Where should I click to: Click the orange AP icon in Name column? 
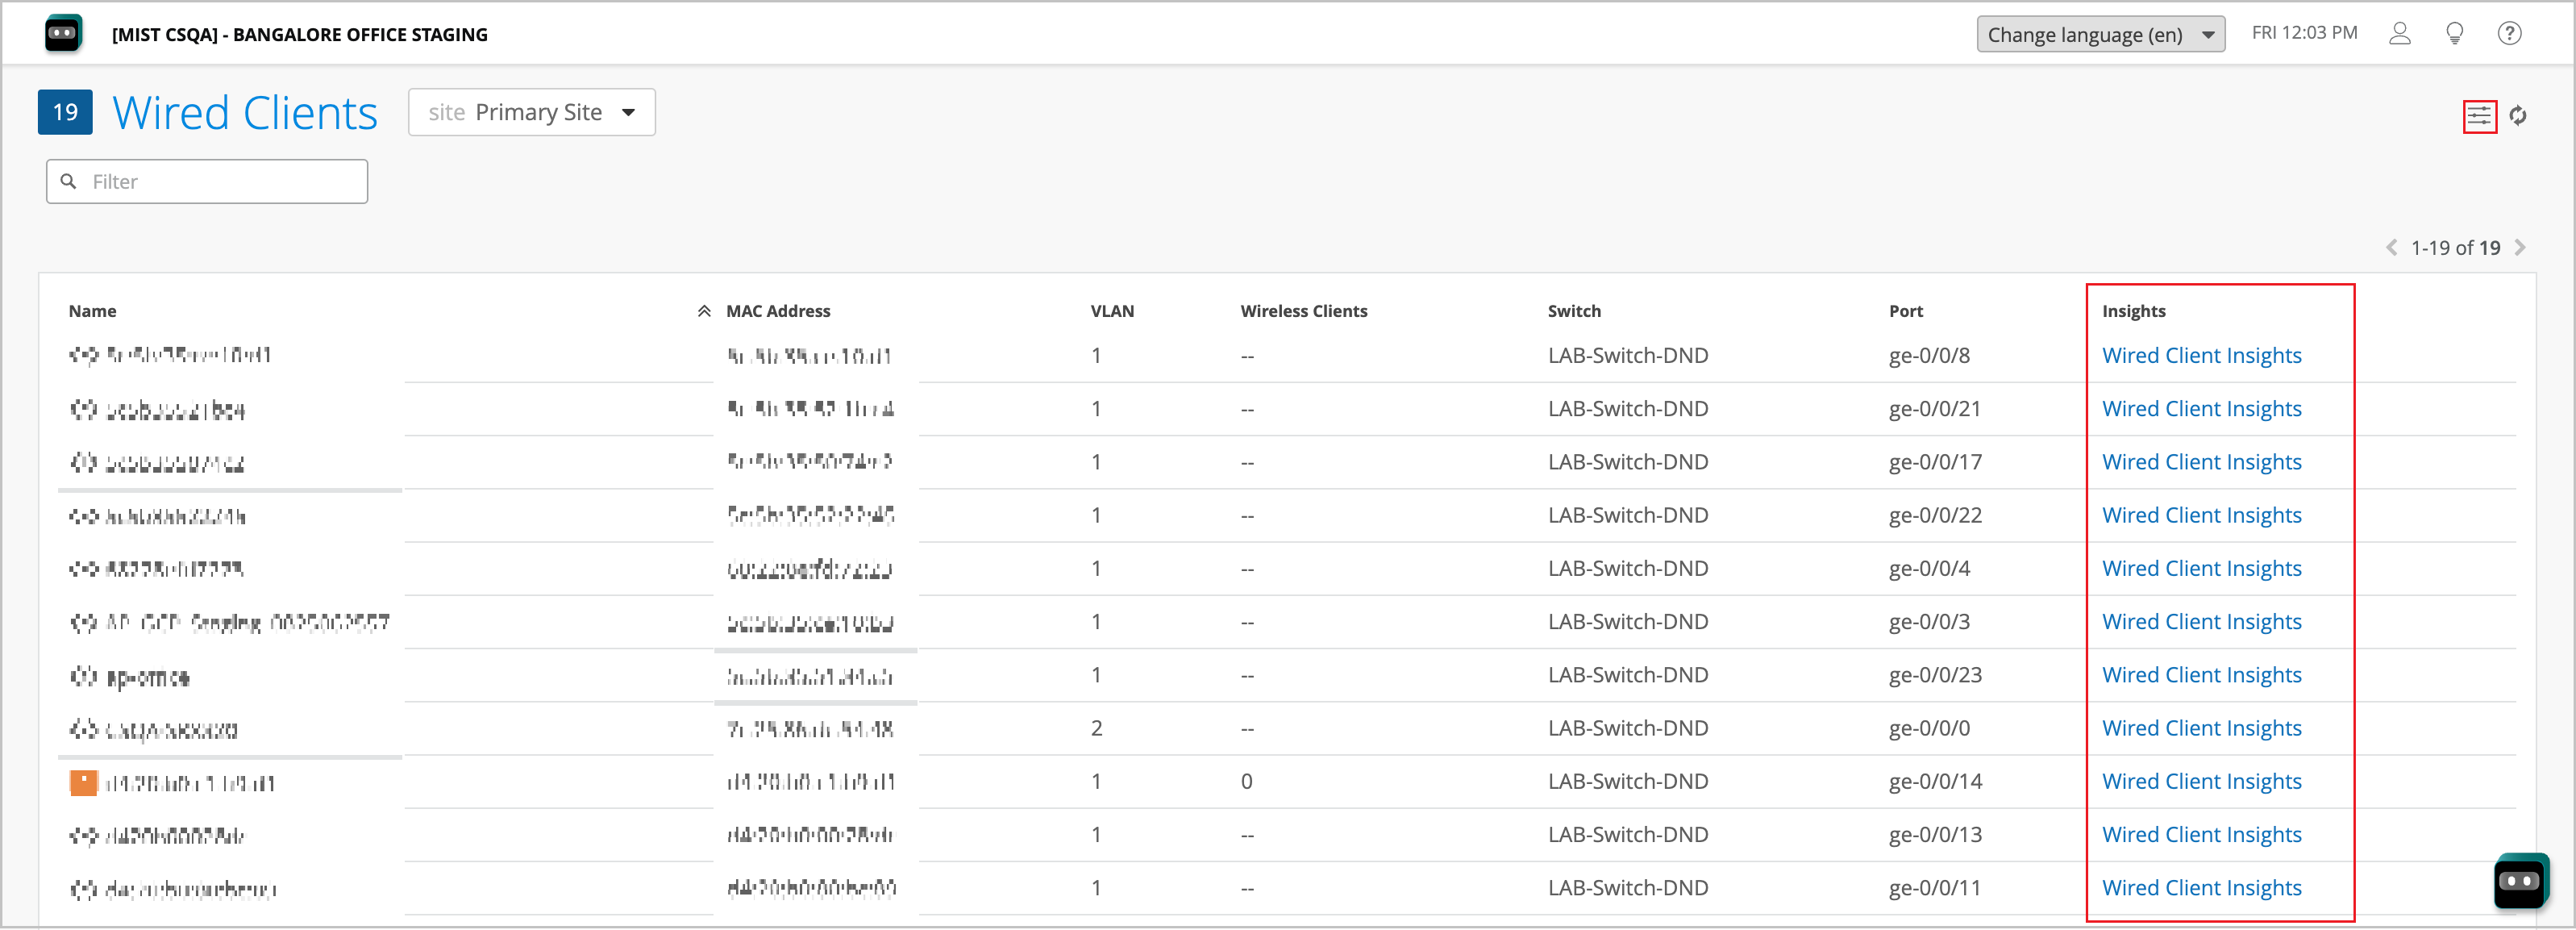coord(84,782)
